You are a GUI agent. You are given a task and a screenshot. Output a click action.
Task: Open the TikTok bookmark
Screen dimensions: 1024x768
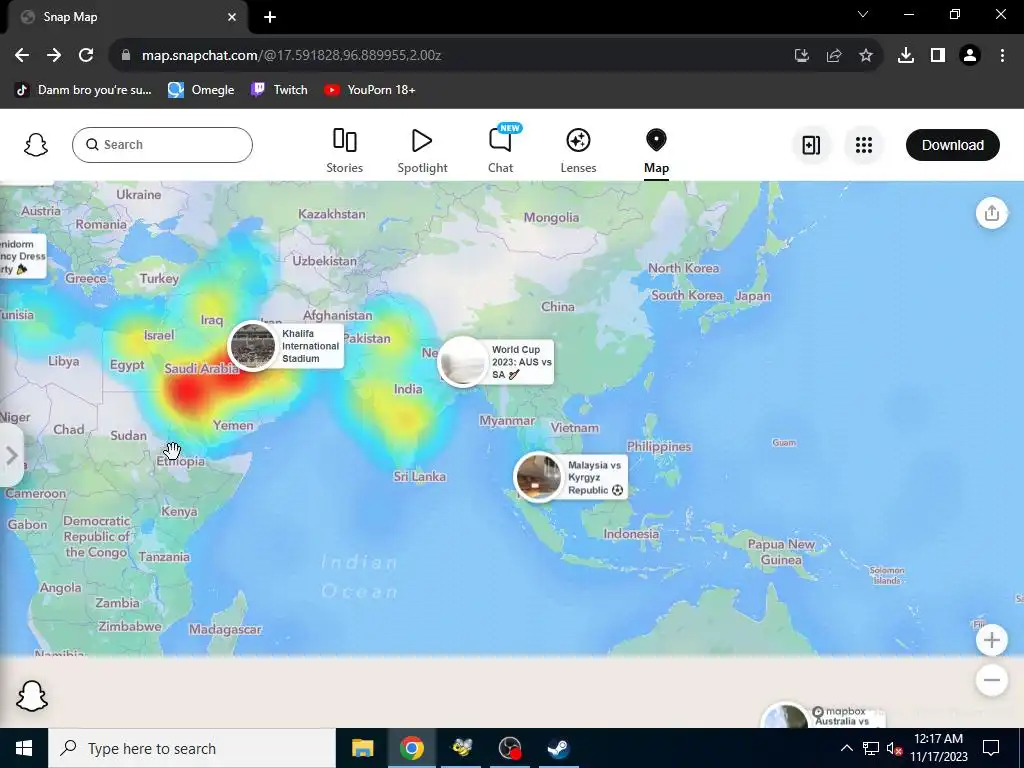83,90
